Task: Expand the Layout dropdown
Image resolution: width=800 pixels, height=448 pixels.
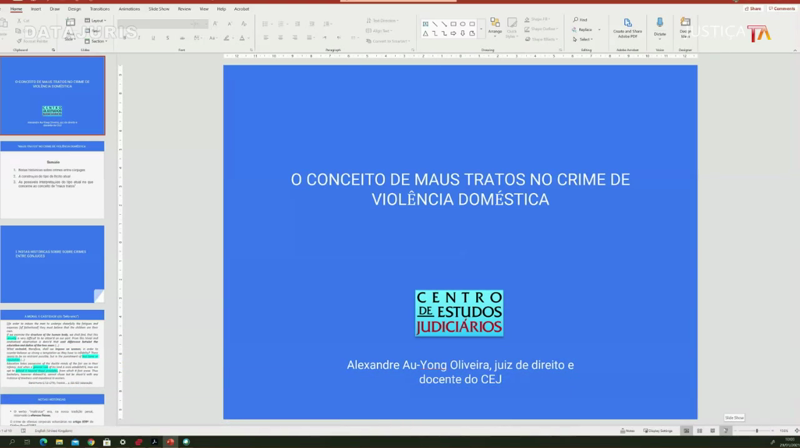Action: point(97,20)
